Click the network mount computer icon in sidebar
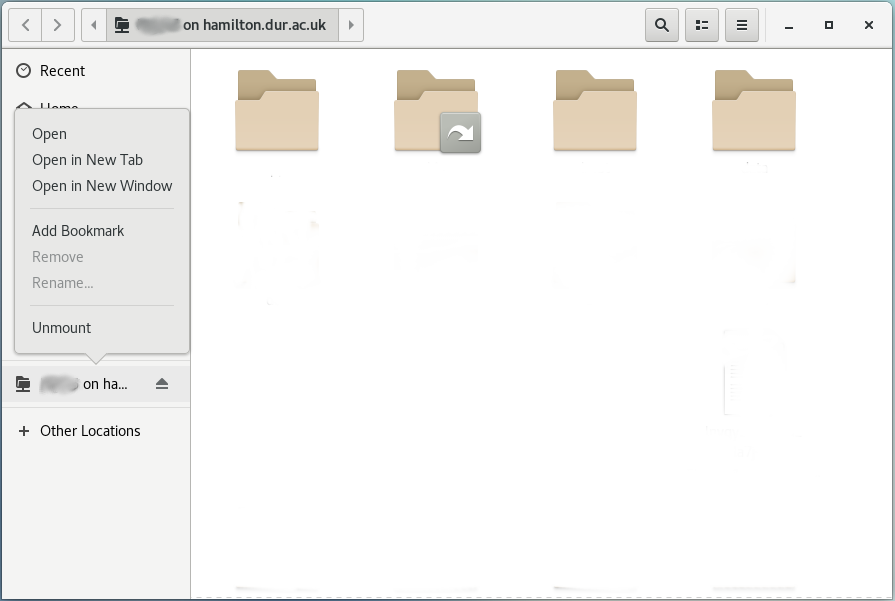This screenshot has height=601, width=895. [x=23, y=384]
